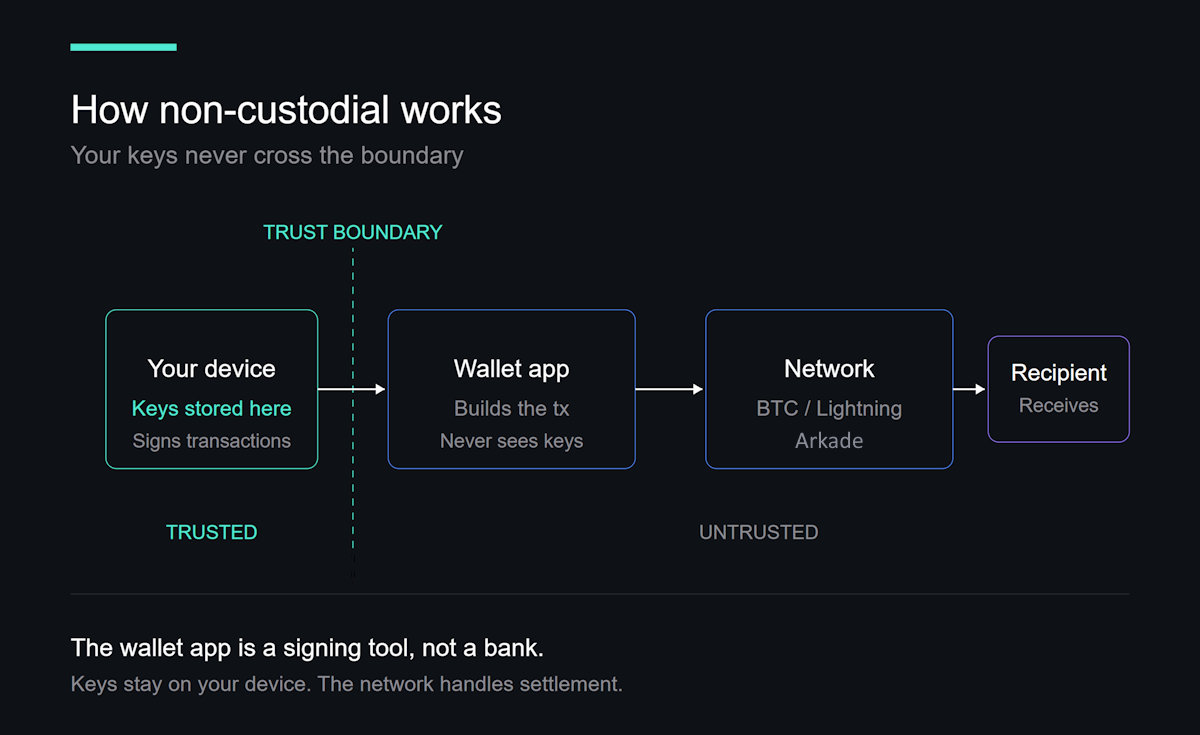Click the 'BTC / Lightning' text

(829, 408)
